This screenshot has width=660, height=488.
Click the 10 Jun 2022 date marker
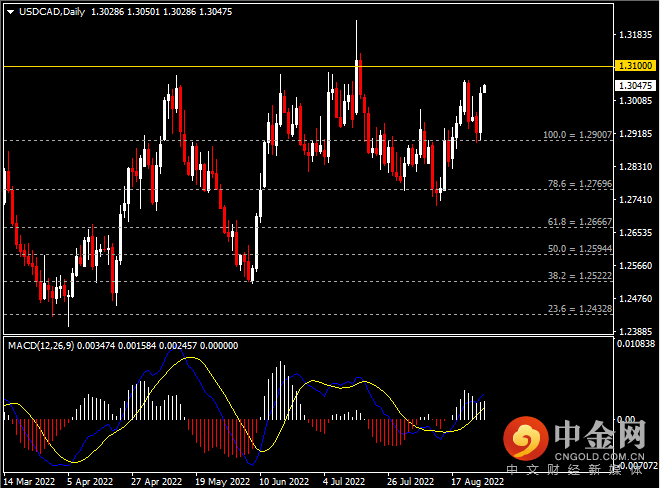pos(284,481)
